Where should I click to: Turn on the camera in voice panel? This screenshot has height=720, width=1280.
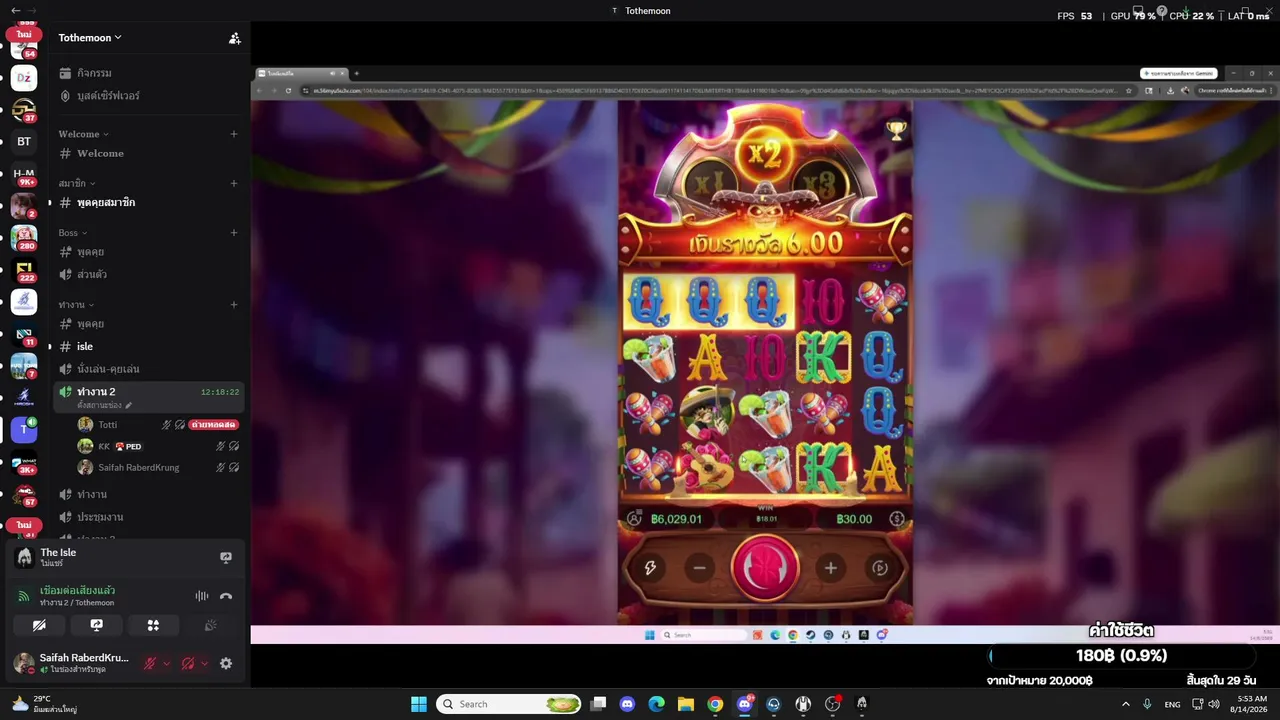point(39,625)
